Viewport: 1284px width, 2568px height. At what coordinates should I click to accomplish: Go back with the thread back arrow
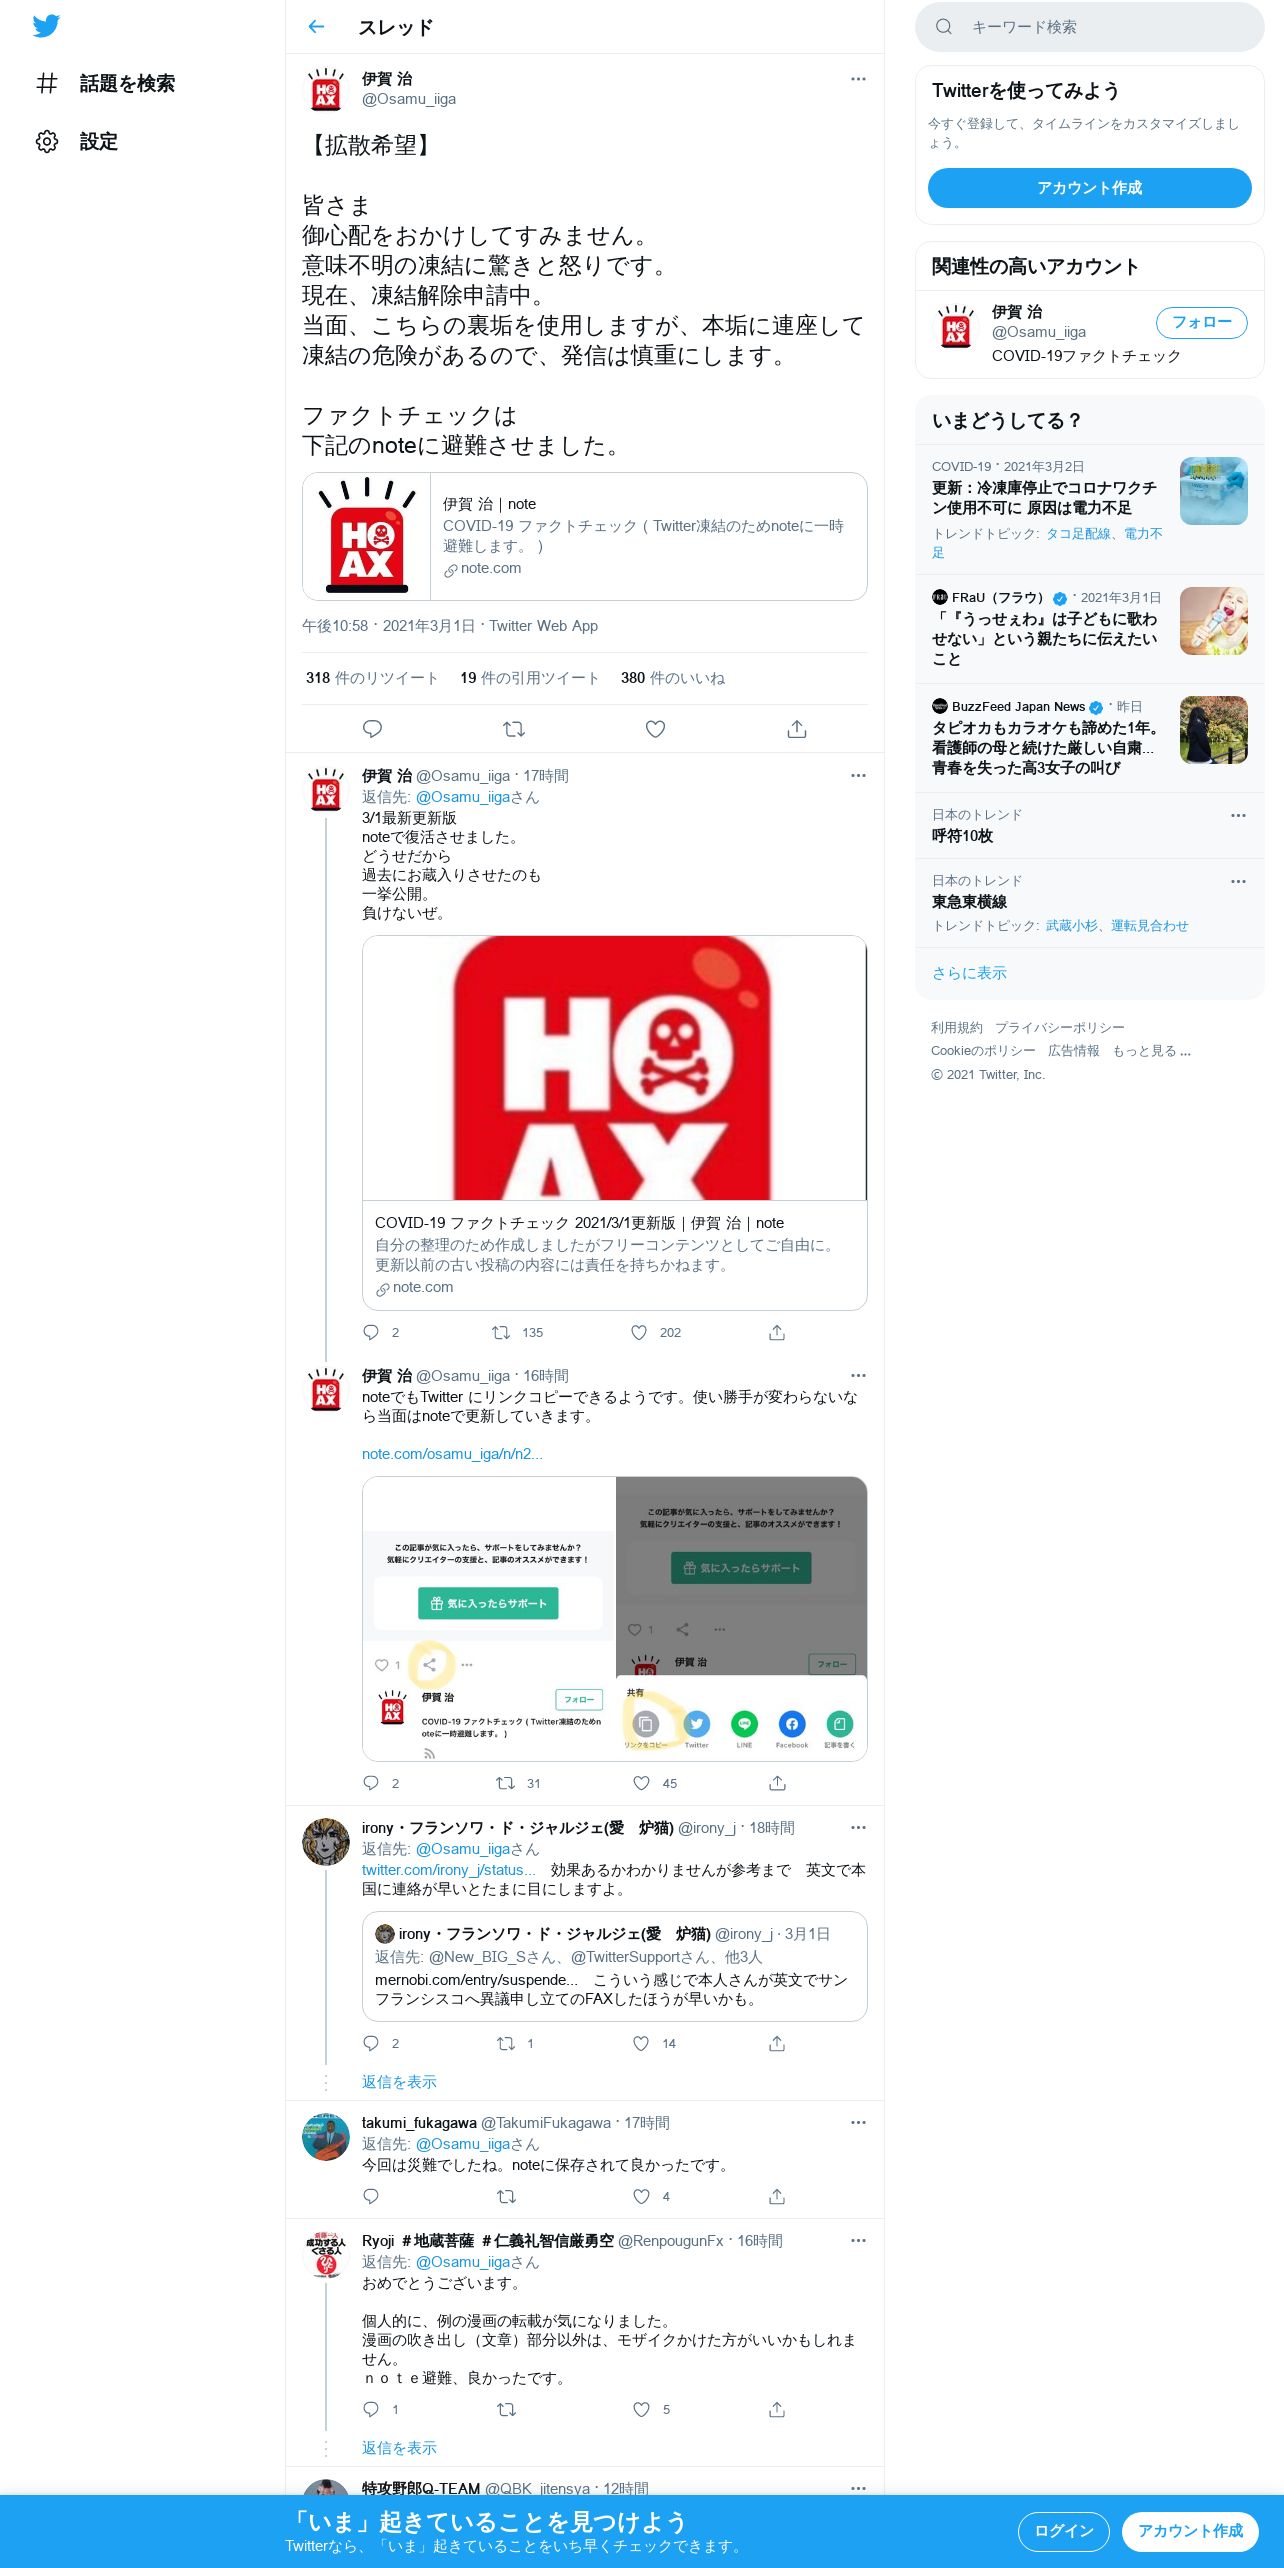[x=316, y=27]
